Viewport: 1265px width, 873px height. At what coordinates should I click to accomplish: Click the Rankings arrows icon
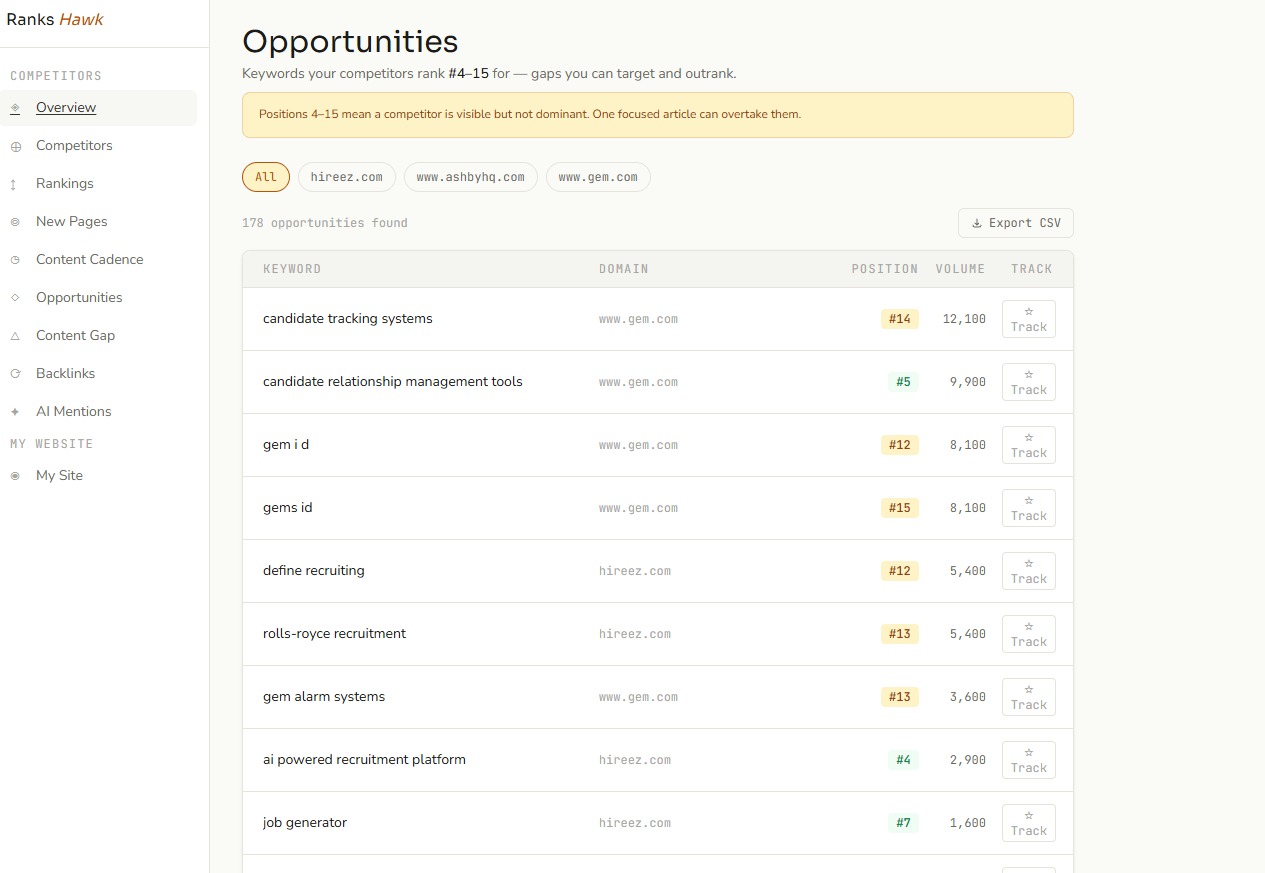point(13,184)
